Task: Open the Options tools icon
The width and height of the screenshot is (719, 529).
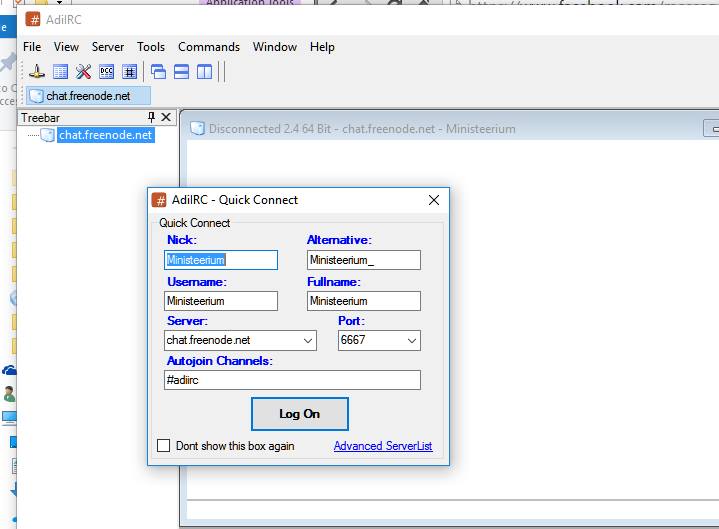Action: click(x=83, y=72)
